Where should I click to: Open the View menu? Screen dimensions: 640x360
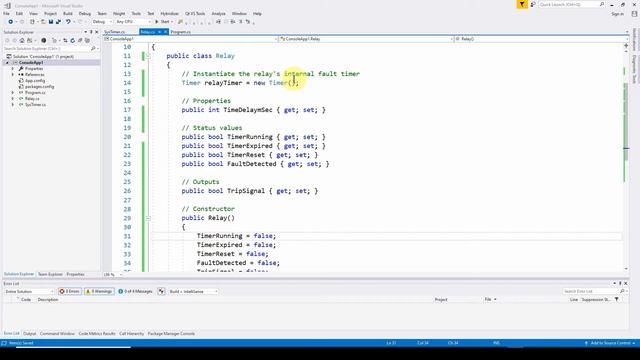pos(33,13)
